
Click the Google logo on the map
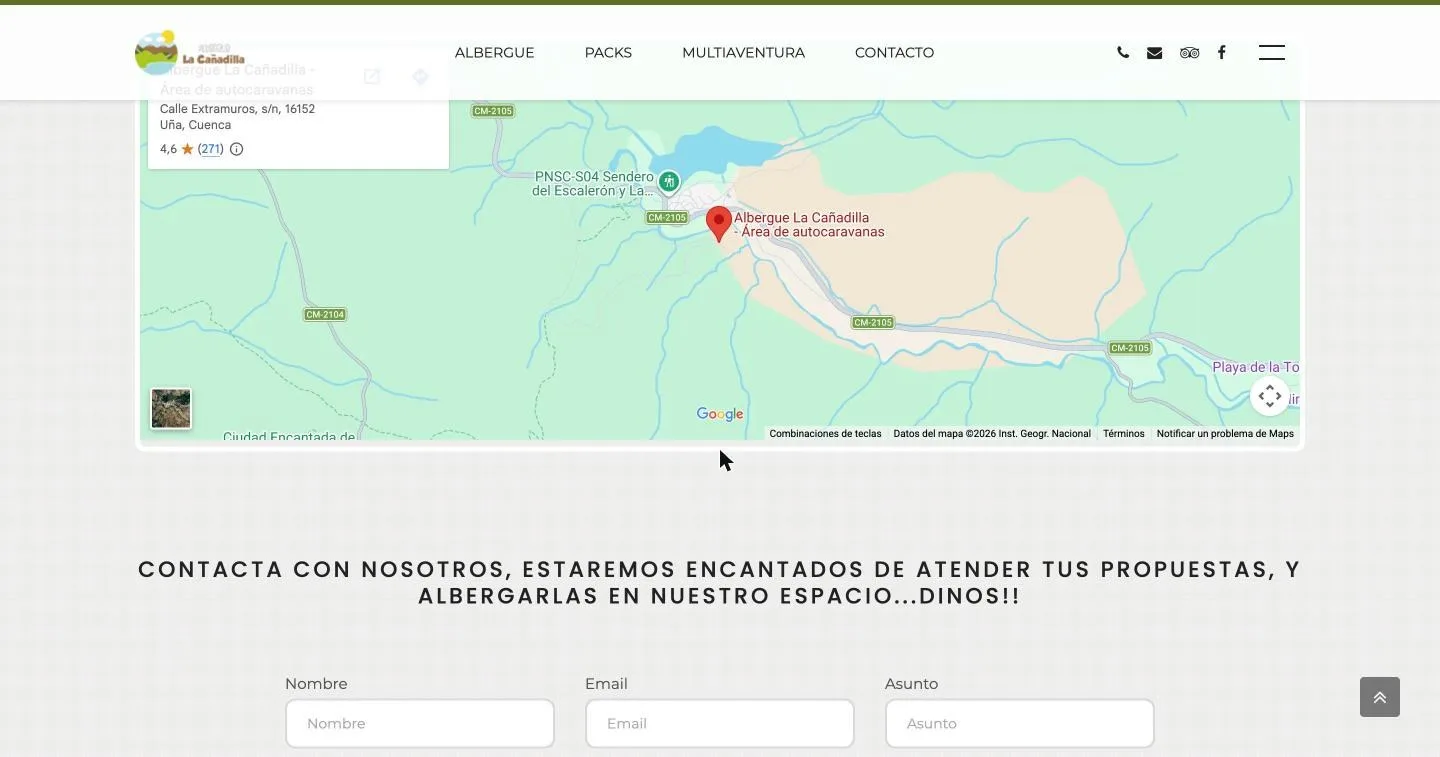(720, 414)
